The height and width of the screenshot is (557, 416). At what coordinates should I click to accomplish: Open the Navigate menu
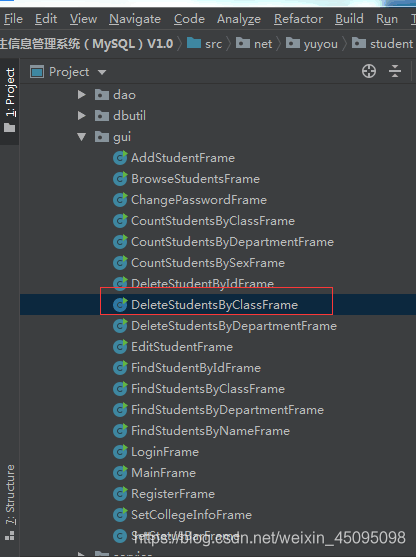[135, 19]
